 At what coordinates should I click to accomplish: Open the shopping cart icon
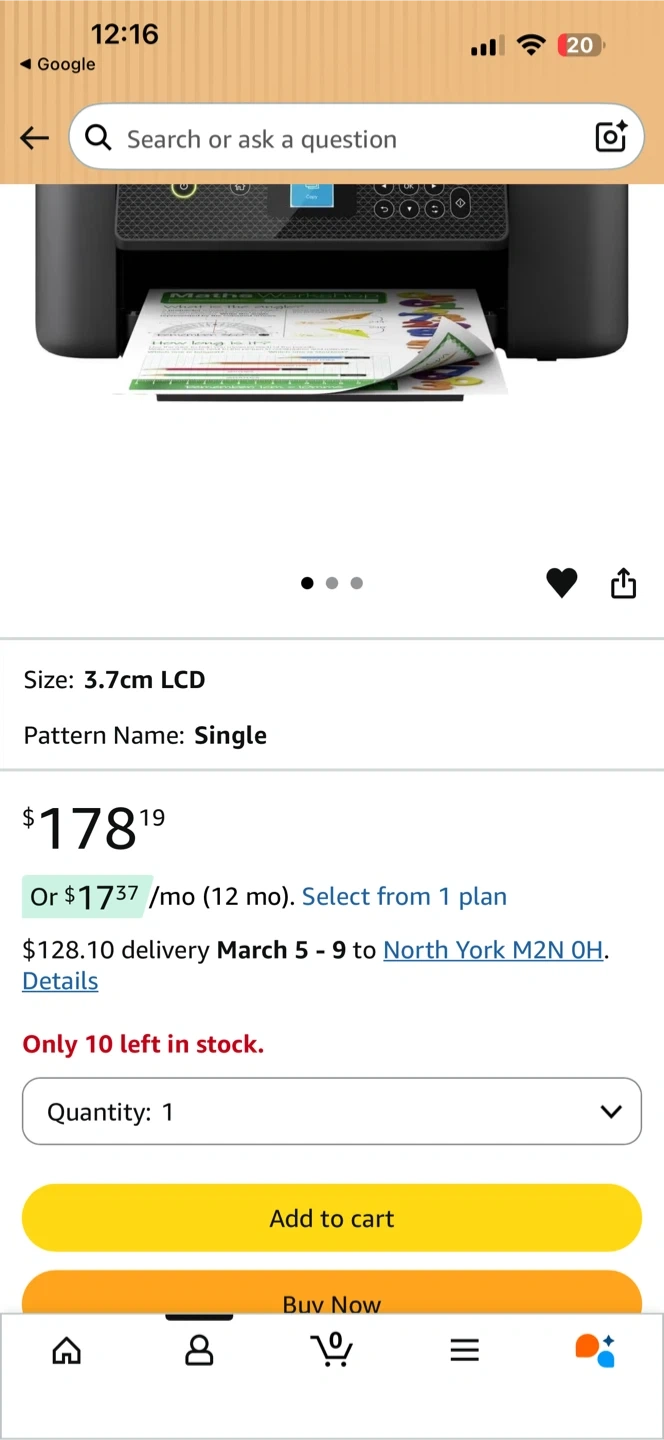click(x=332, y=1349)
